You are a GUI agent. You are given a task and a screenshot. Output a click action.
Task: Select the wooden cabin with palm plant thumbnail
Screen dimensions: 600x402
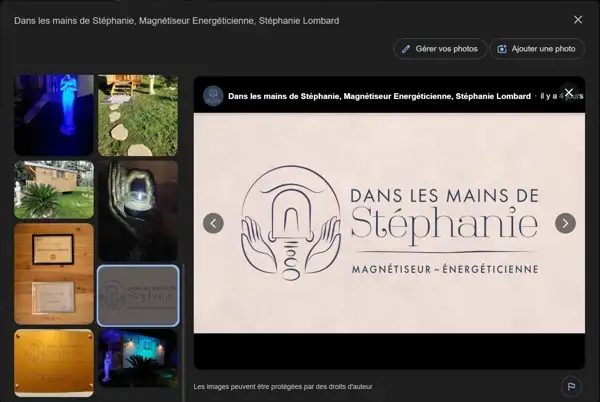(54, 190)
